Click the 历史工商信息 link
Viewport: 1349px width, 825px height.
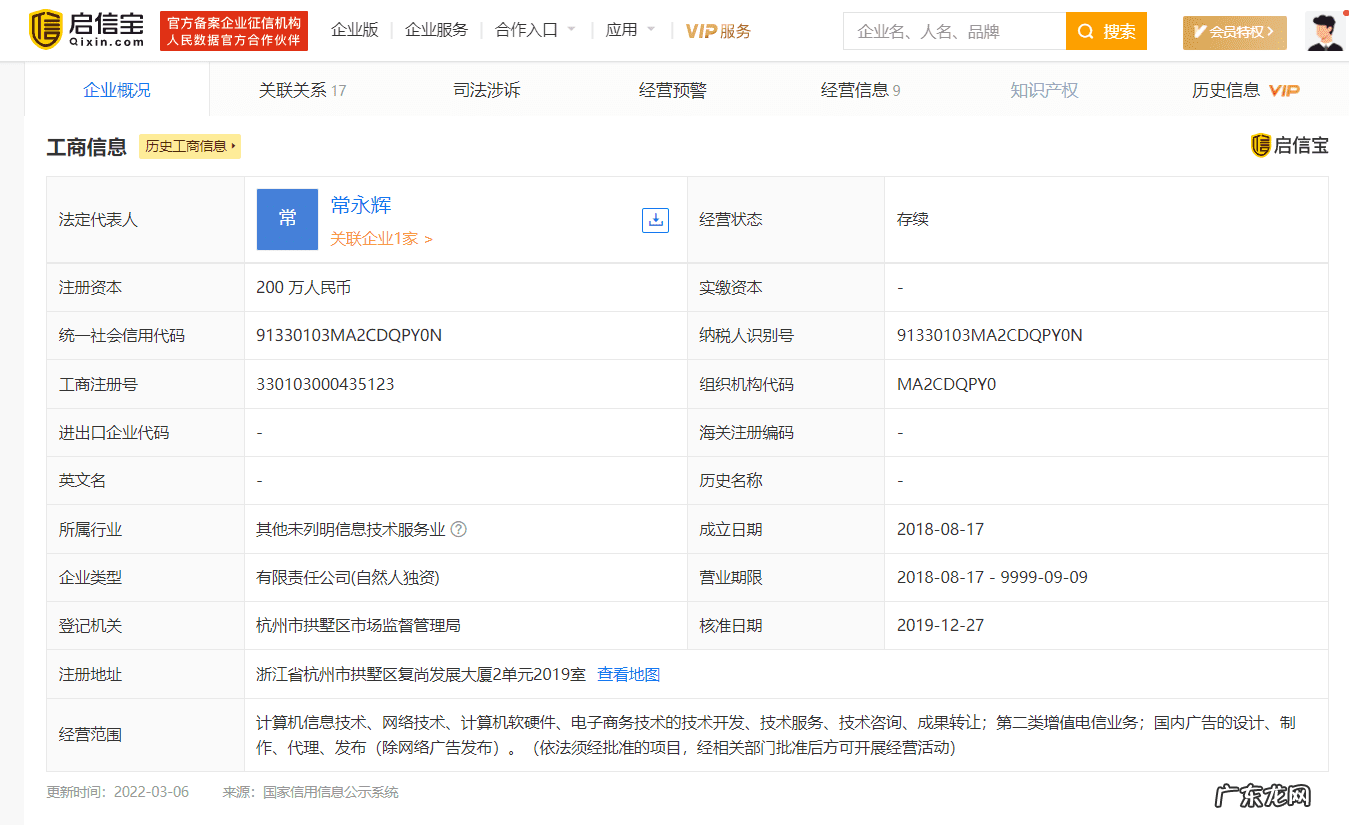point(189,146)
